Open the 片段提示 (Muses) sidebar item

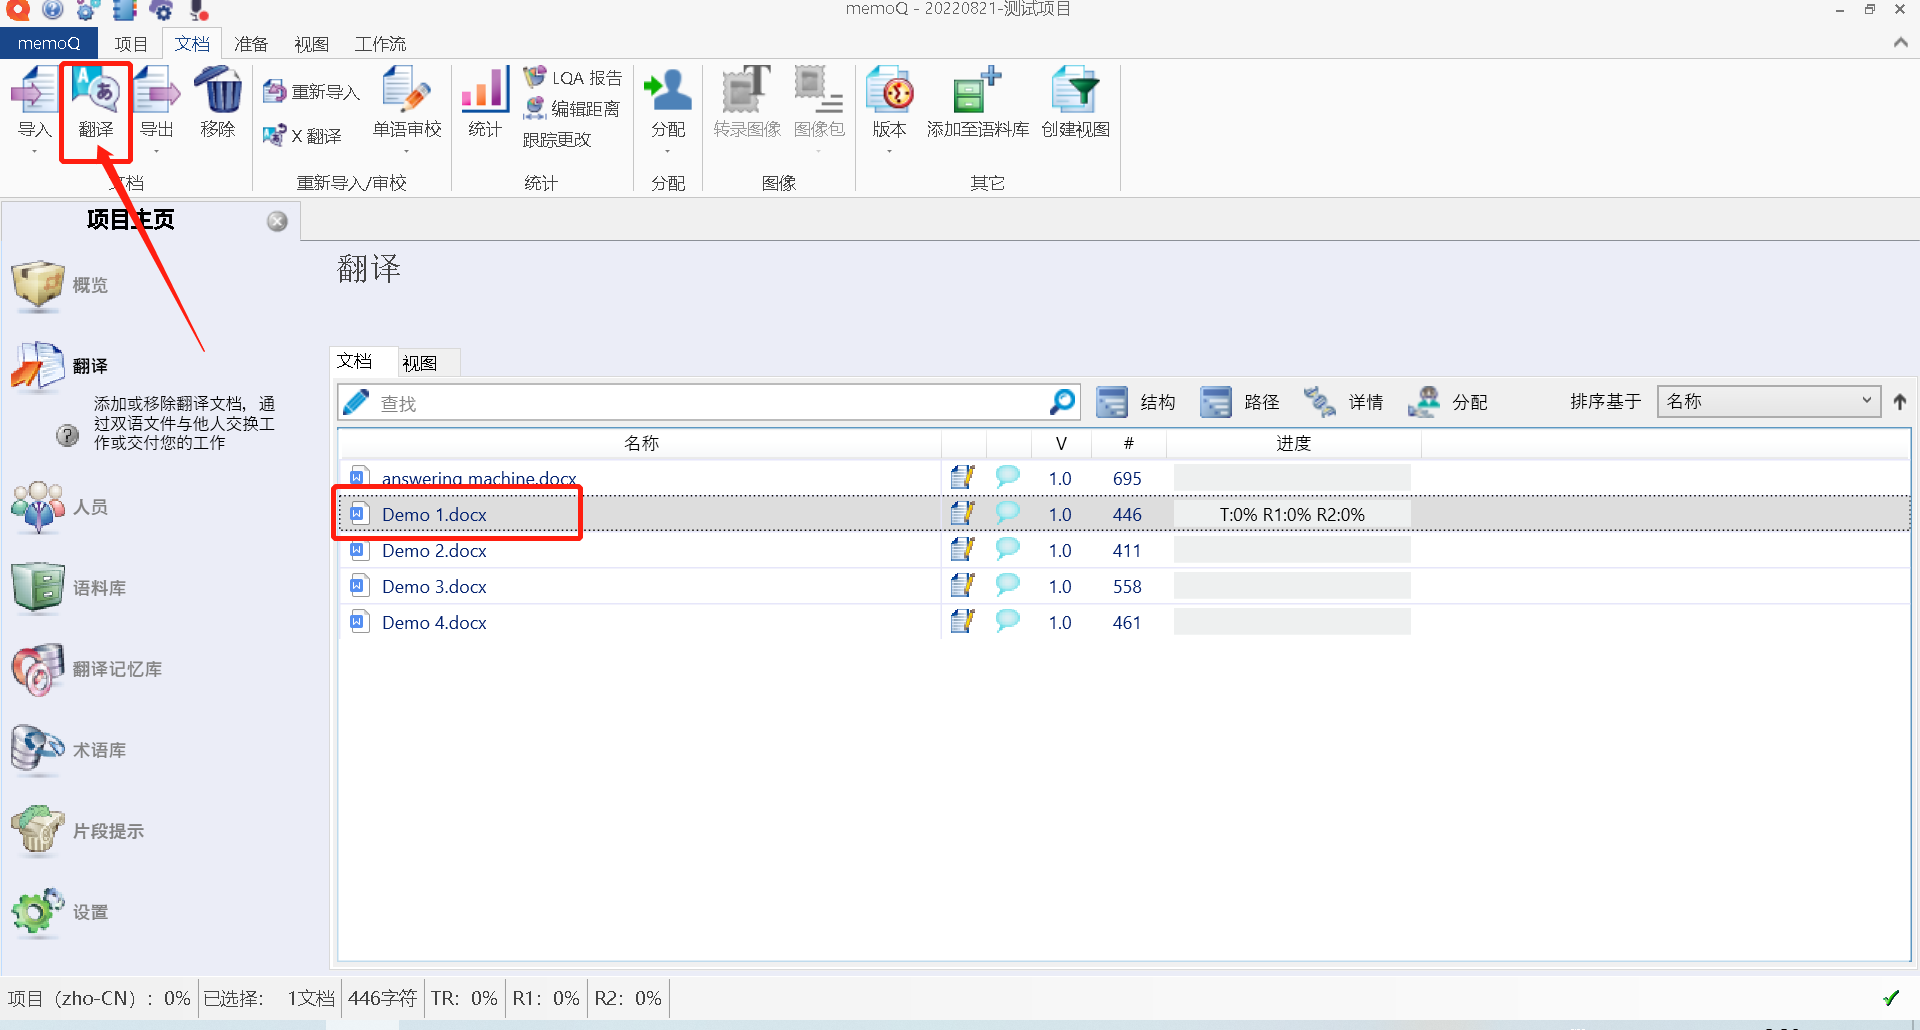point(78,831)
